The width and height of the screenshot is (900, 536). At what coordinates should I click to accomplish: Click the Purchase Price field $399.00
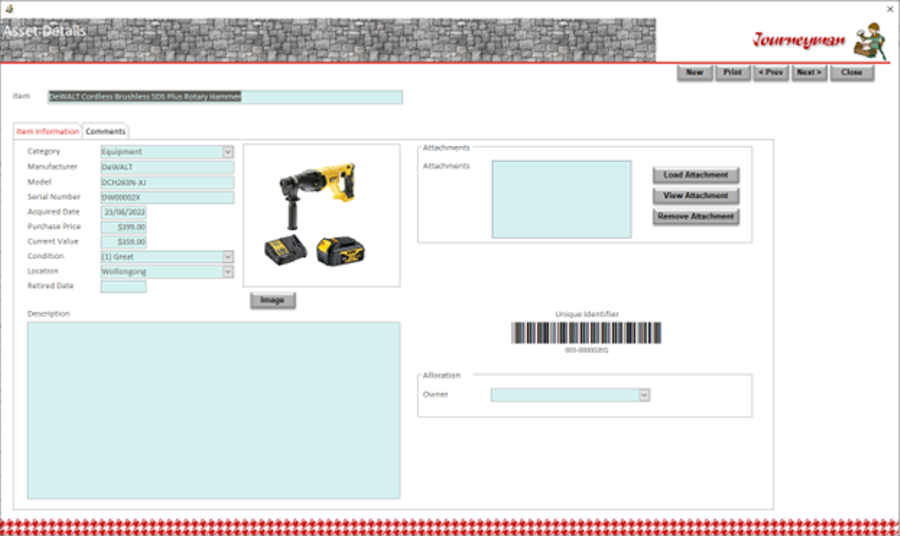point(123,227)
